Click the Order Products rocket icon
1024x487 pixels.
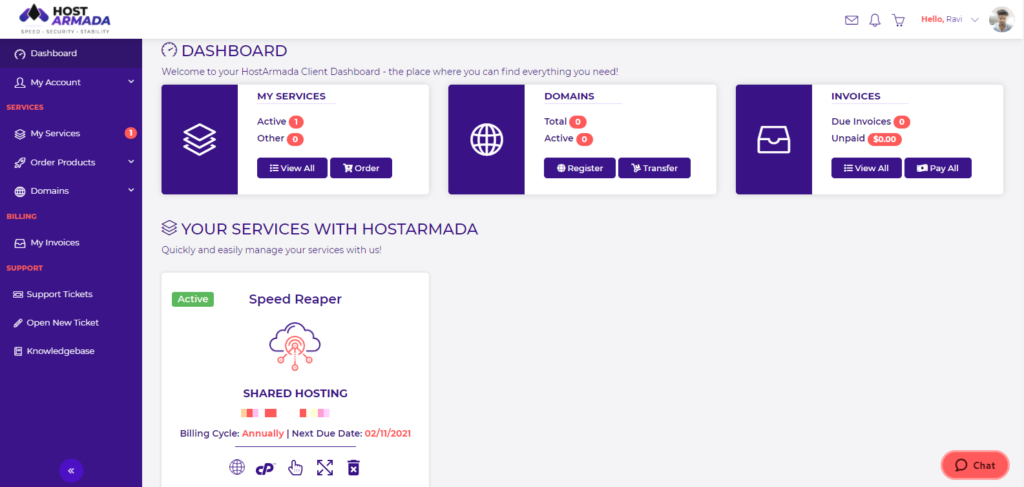pos(20,163)
